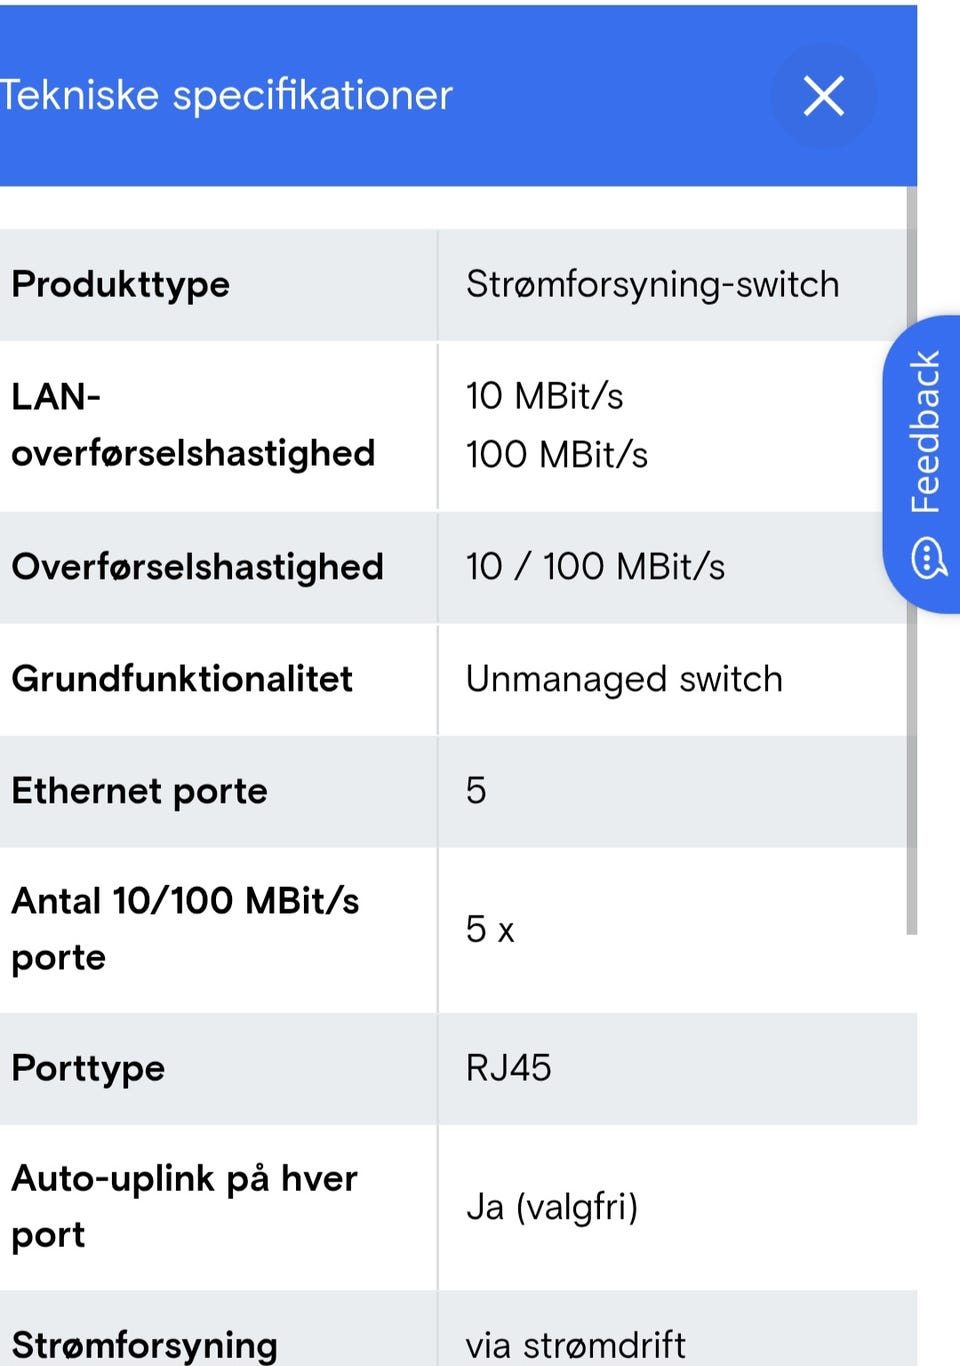960x1366 pixels.
Task: Click the Feedback speech bubble icon
Action: tap(927, 558)
